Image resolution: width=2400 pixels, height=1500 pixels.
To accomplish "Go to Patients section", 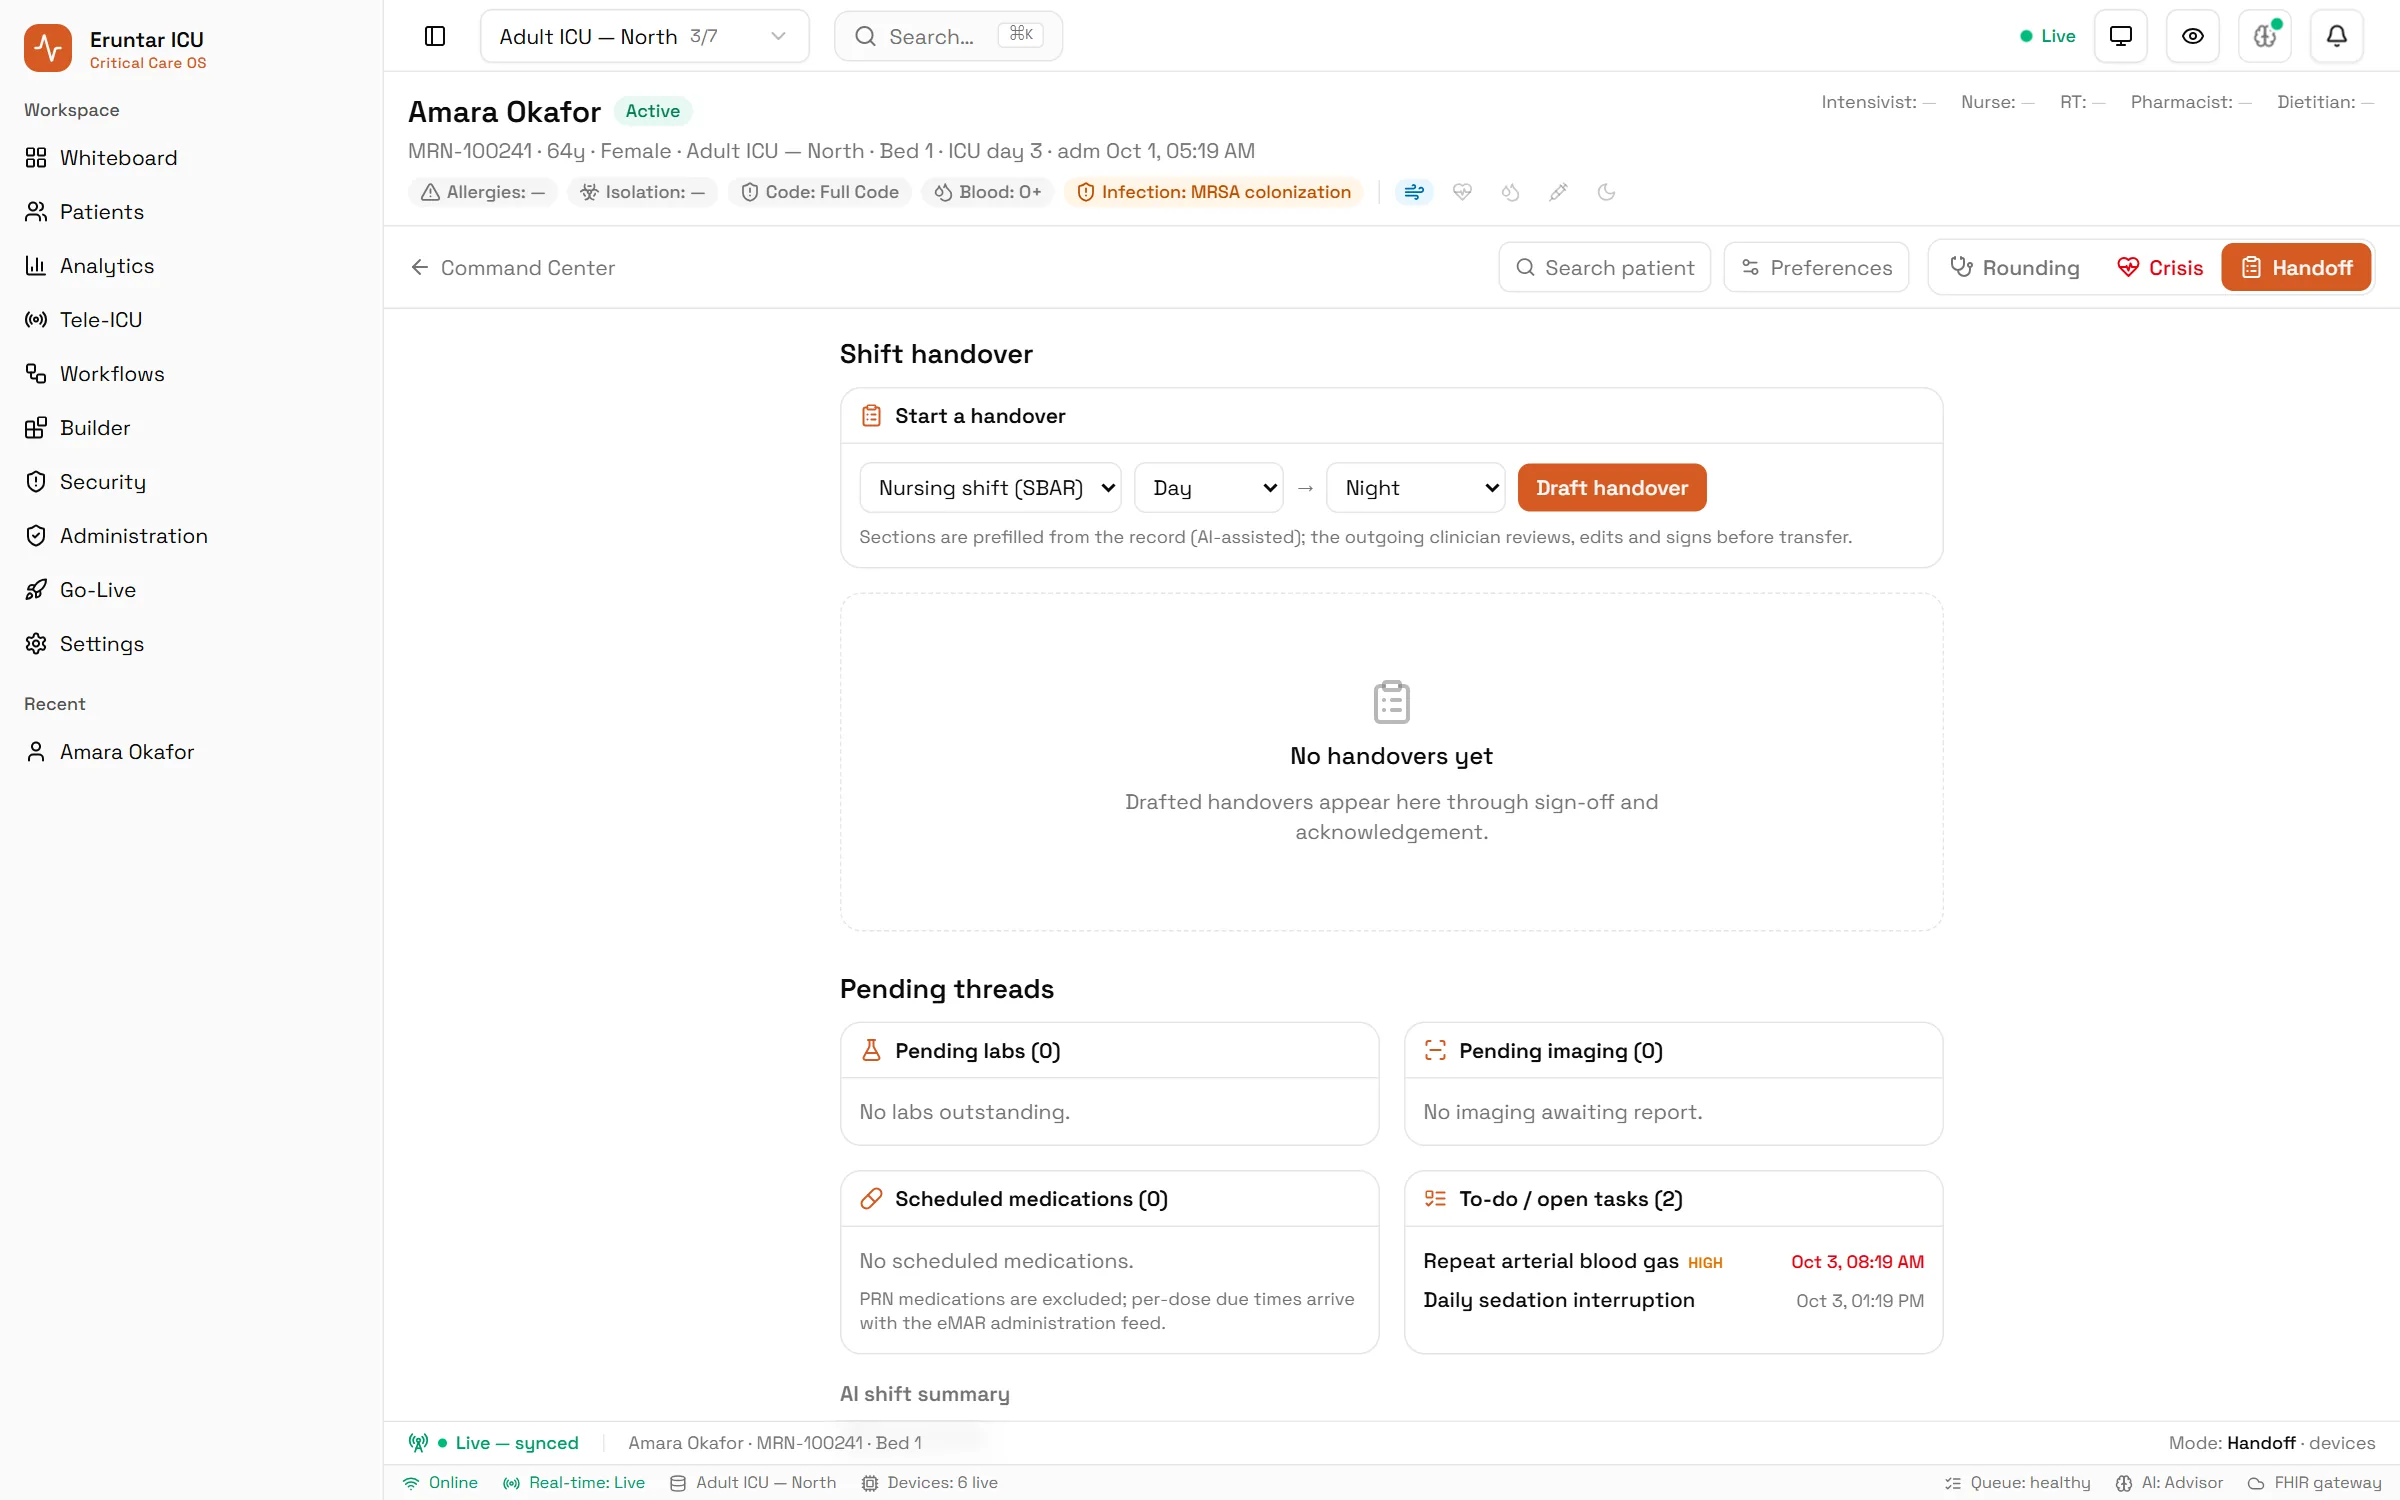I will click(x=191, y=212).
